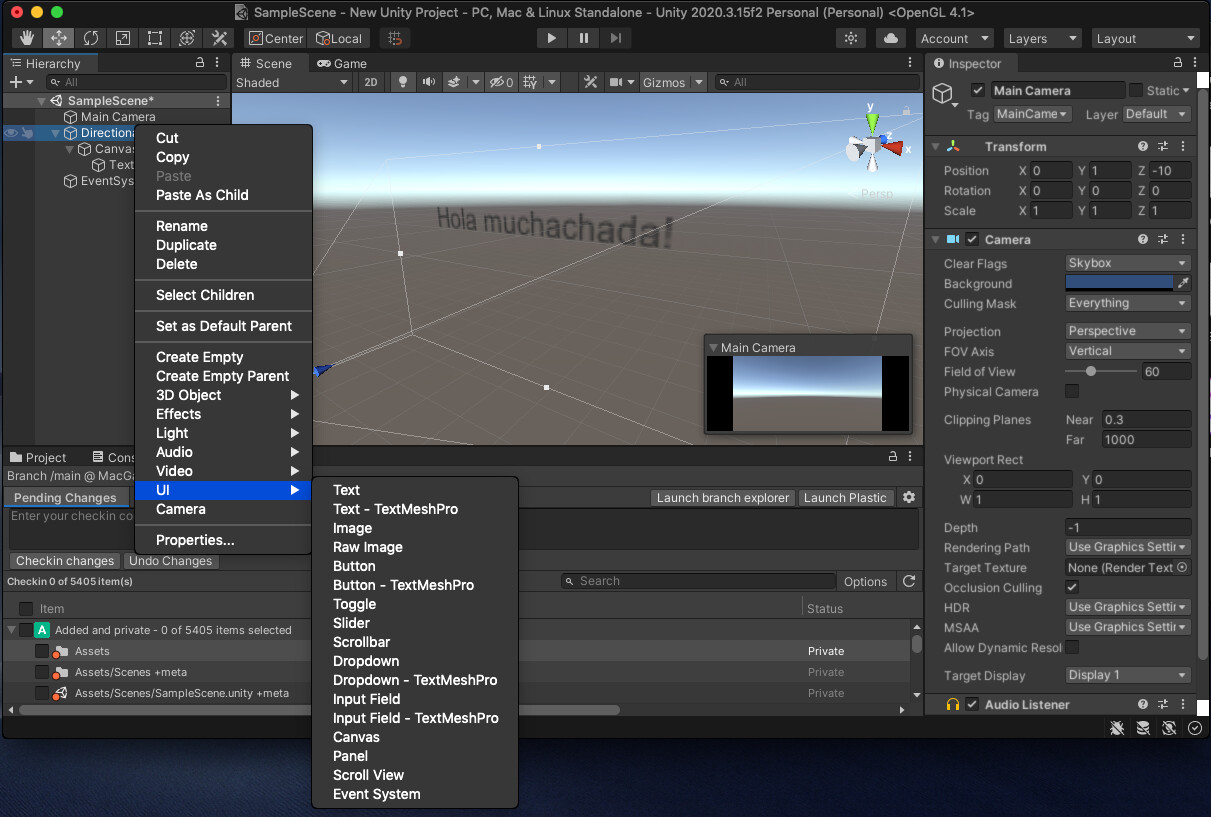Open the Tag MainCamera dropdown
Screen dimensions: 1211x817
pos(1033,114)
